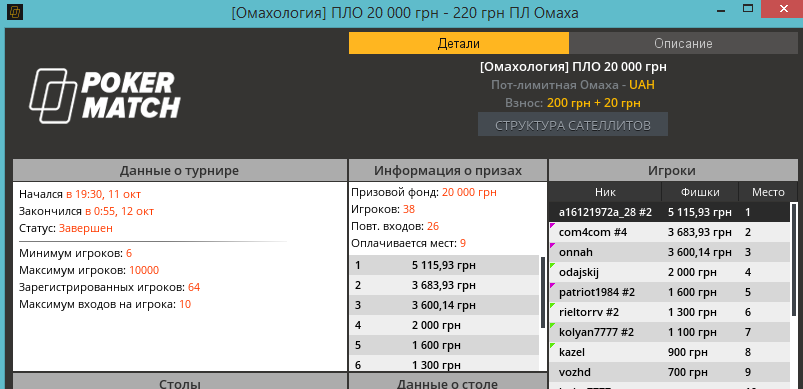Click prize row 1 with 5 115,93 грн

pos(444,265)
